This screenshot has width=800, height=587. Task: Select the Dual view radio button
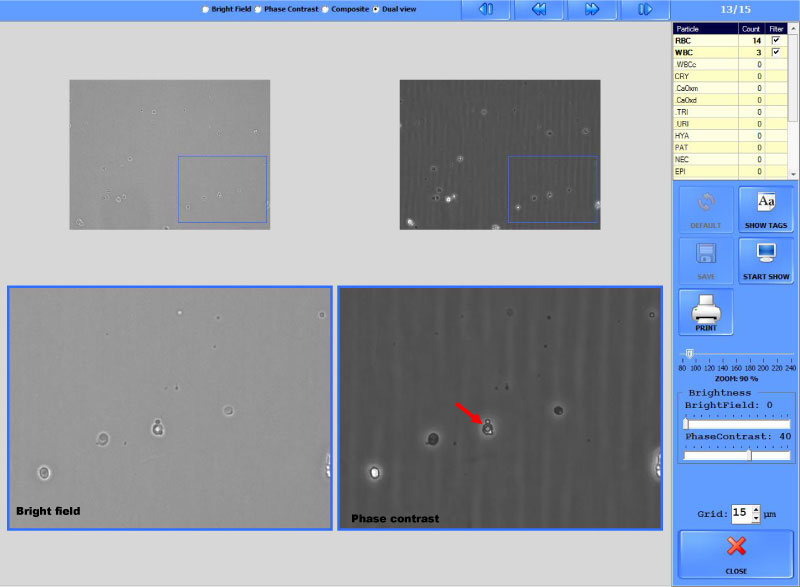[376, 10]
